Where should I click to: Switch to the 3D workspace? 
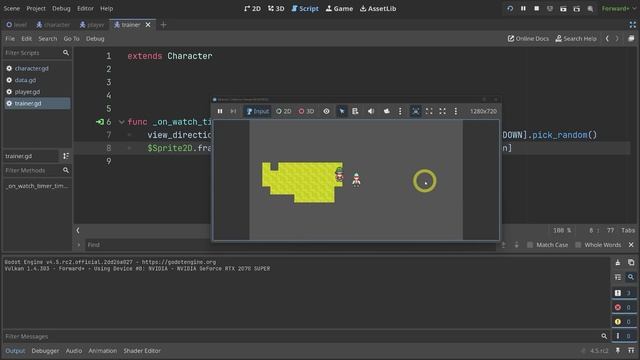[x=276, y=9]
